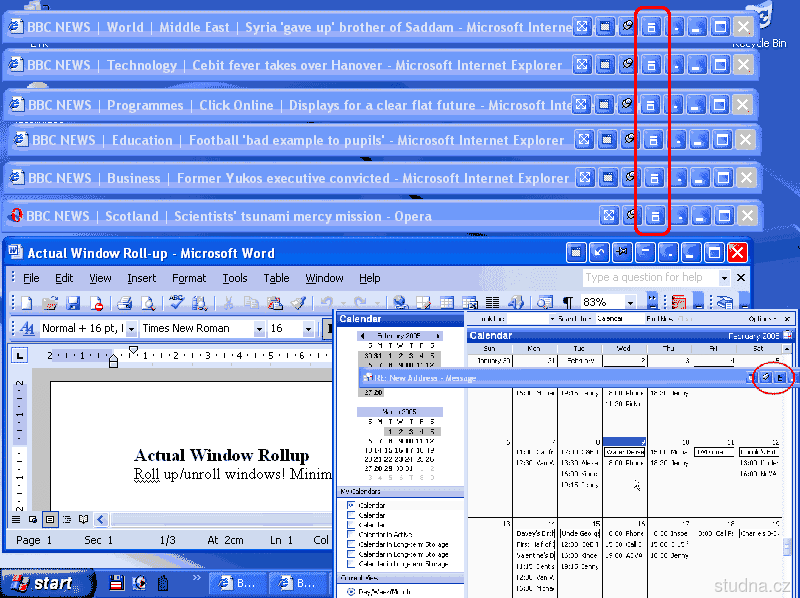Expand the 83% zoom dropdown

[x=631, y=303]
